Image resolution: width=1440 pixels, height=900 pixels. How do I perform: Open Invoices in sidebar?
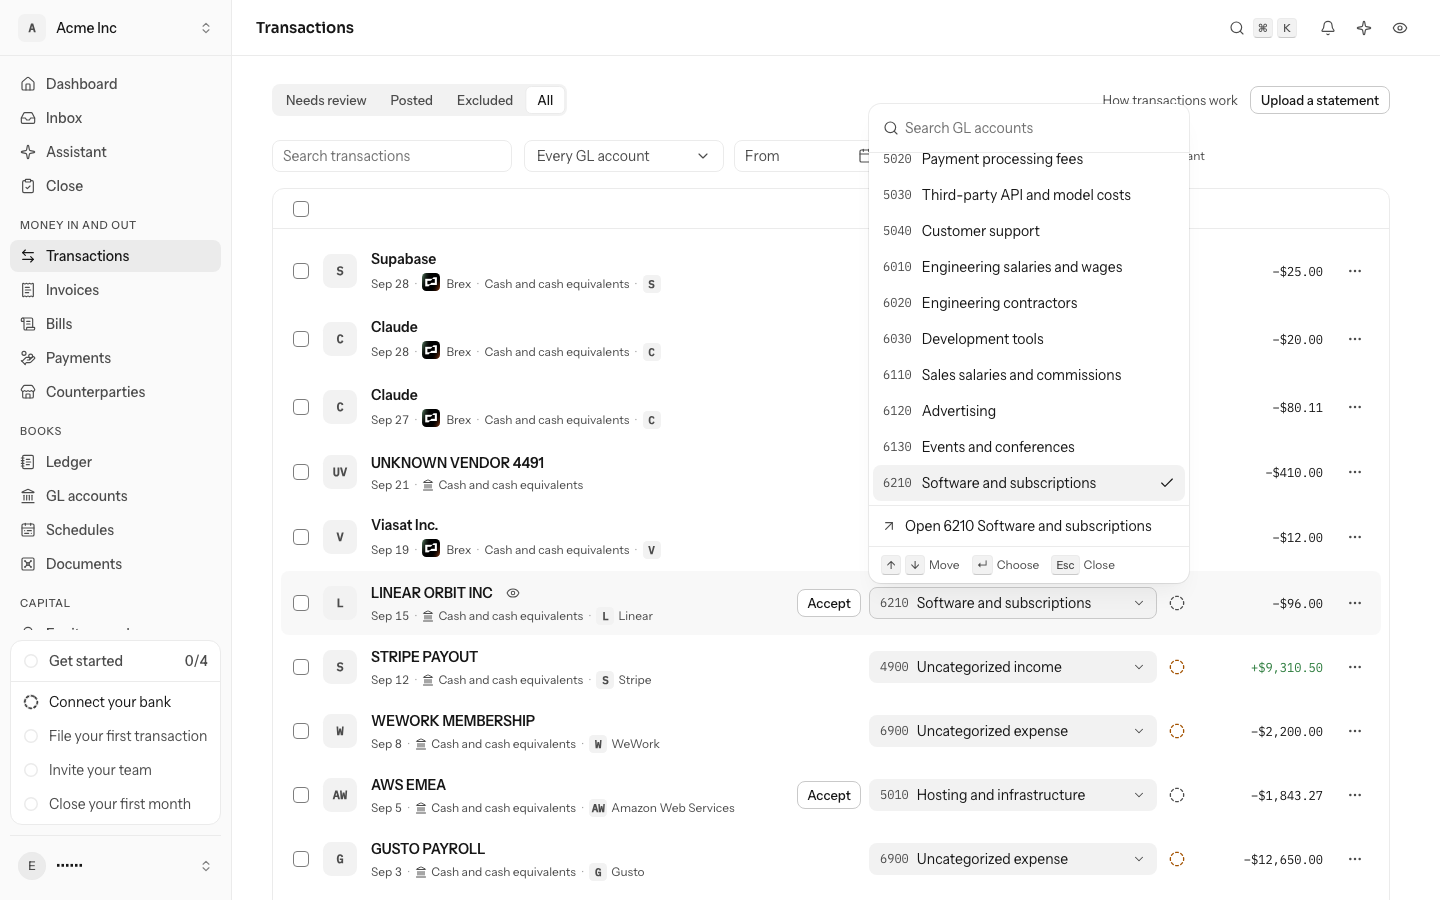click(115, 290)
